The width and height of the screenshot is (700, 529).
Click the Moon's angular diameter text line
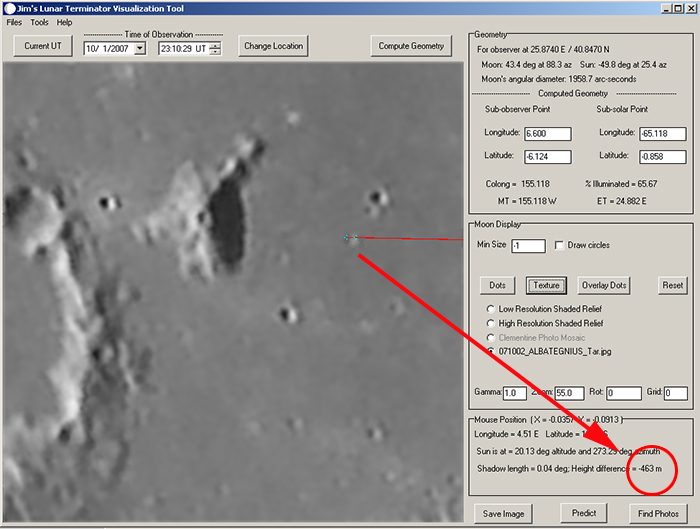pyautogui.click(x=558, y=79)
